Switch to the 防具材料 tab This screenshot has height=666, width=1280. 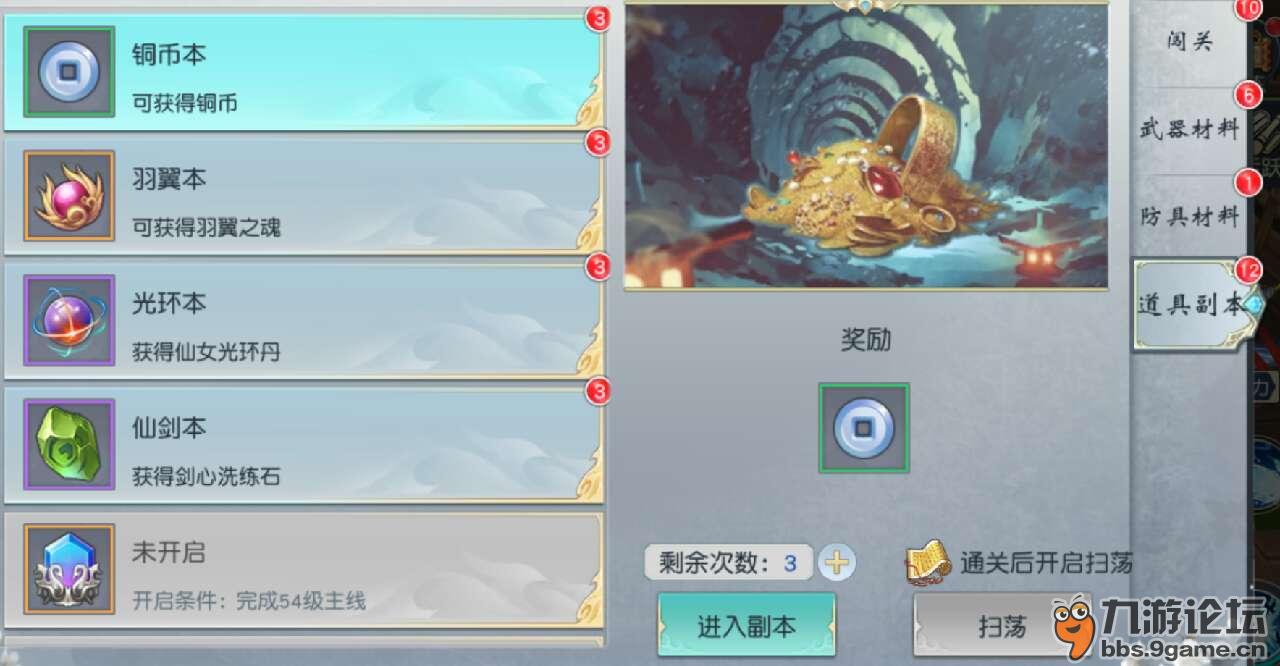(1190, 216)
